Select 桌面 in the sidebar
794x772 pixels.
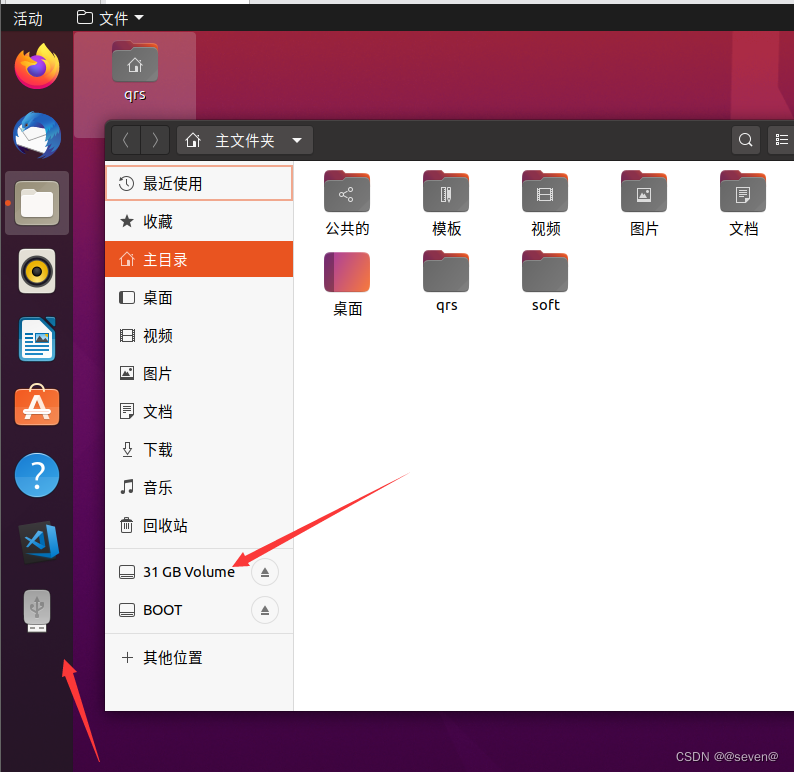click(x=199, y=297)
